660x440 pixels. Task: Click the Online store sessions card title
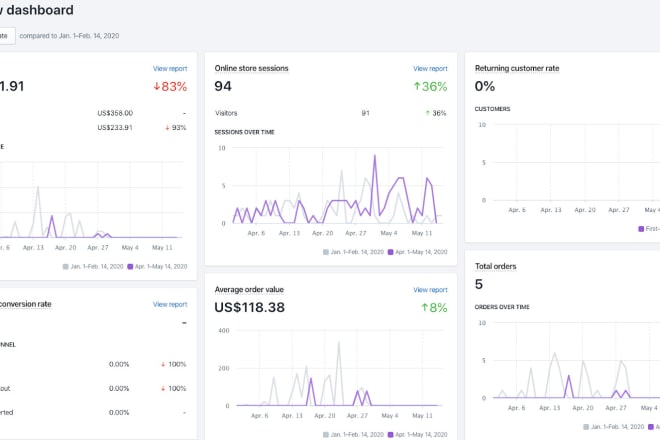(x=251, y=68)
